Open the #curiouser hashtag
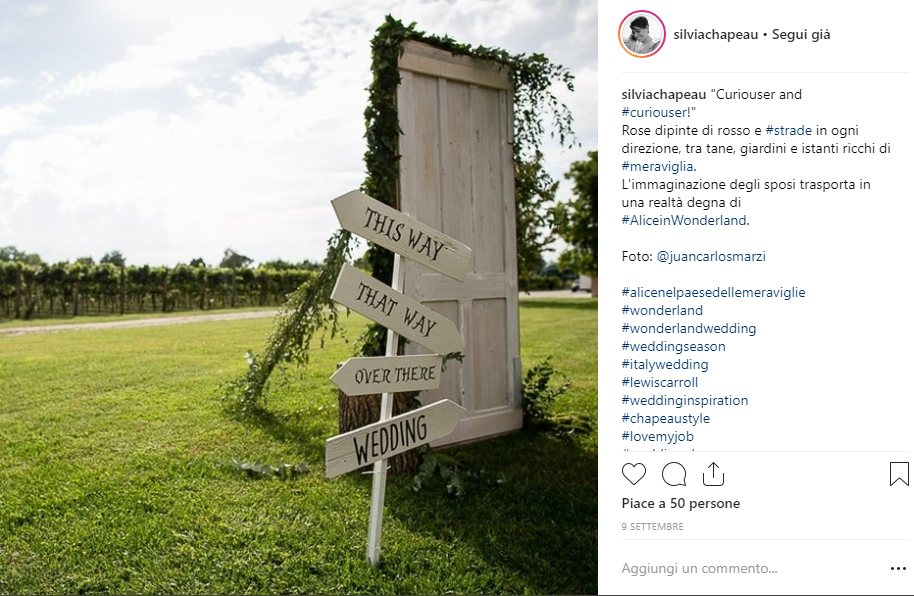The image size is (914, 596). tap(655, 113)
